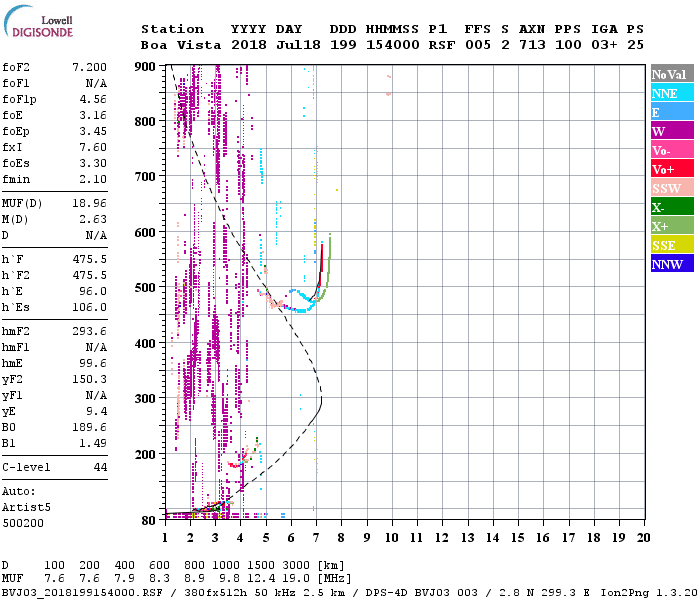Click the yF2 value 150.3
The height and width of the screenshot is (600, 700).
[x=89, y=379]
